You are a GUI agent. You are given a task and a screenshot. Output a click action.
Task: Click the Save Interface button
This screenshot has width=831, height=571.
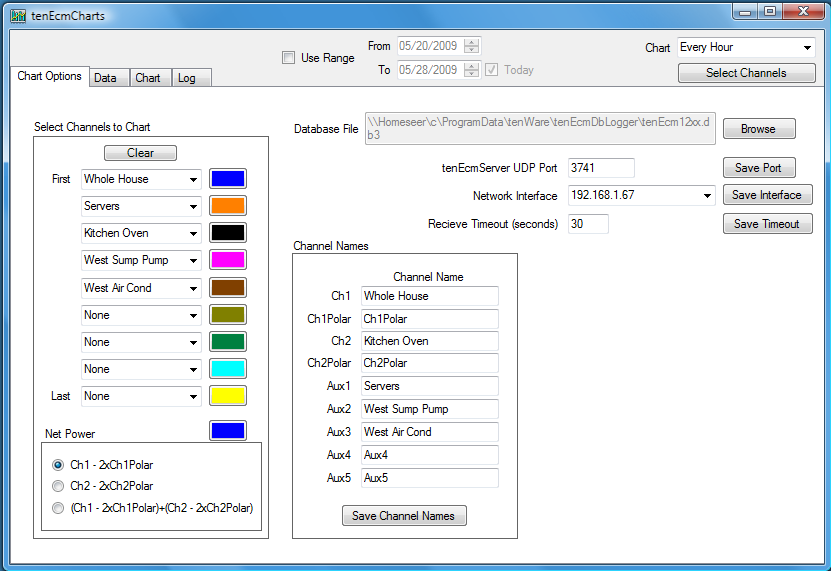pyautogui.click(x=767, y=195)
